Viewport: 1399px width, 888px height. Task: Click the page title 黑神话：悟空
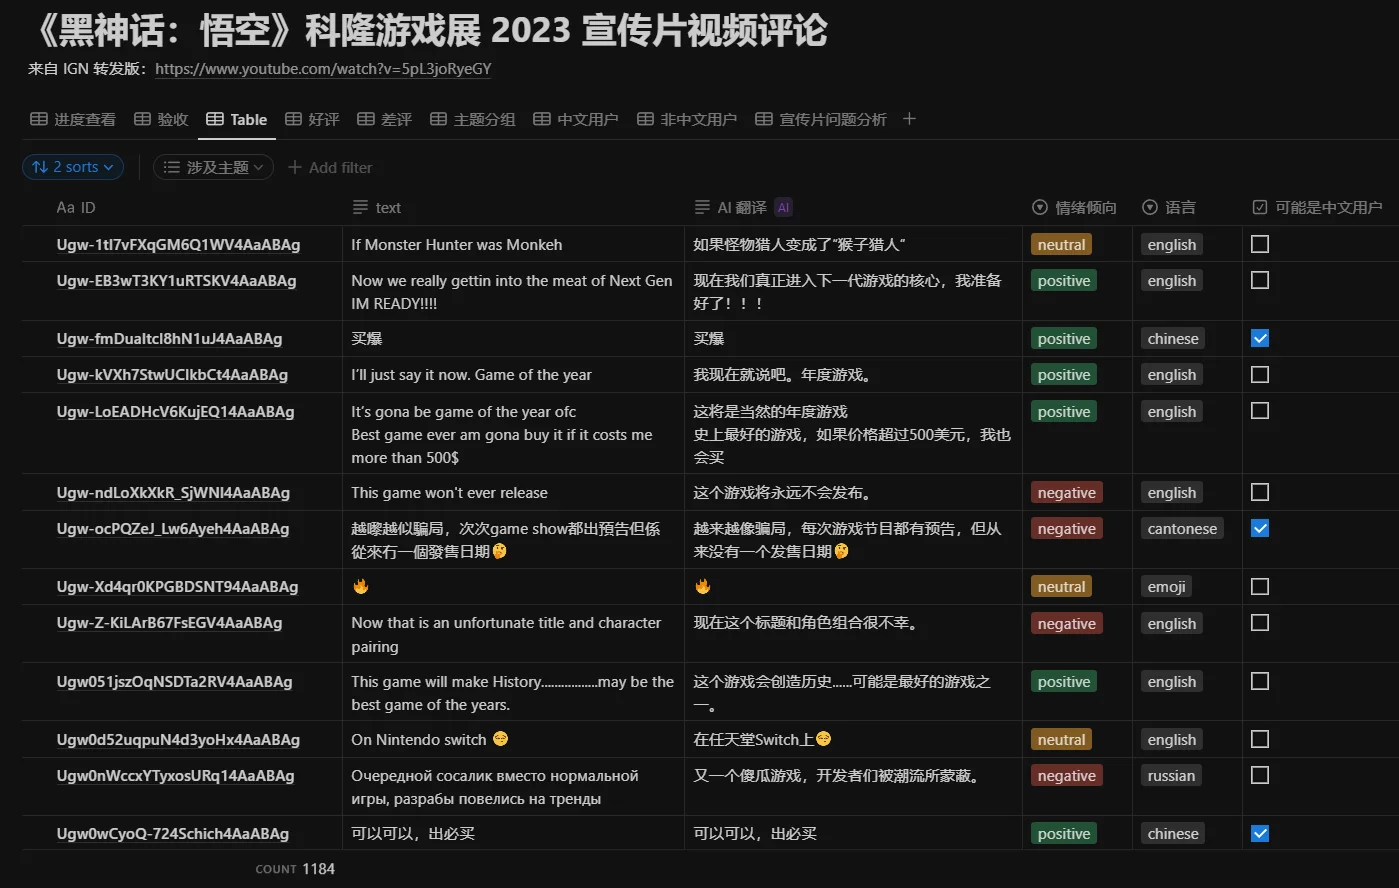click(428, 30)
